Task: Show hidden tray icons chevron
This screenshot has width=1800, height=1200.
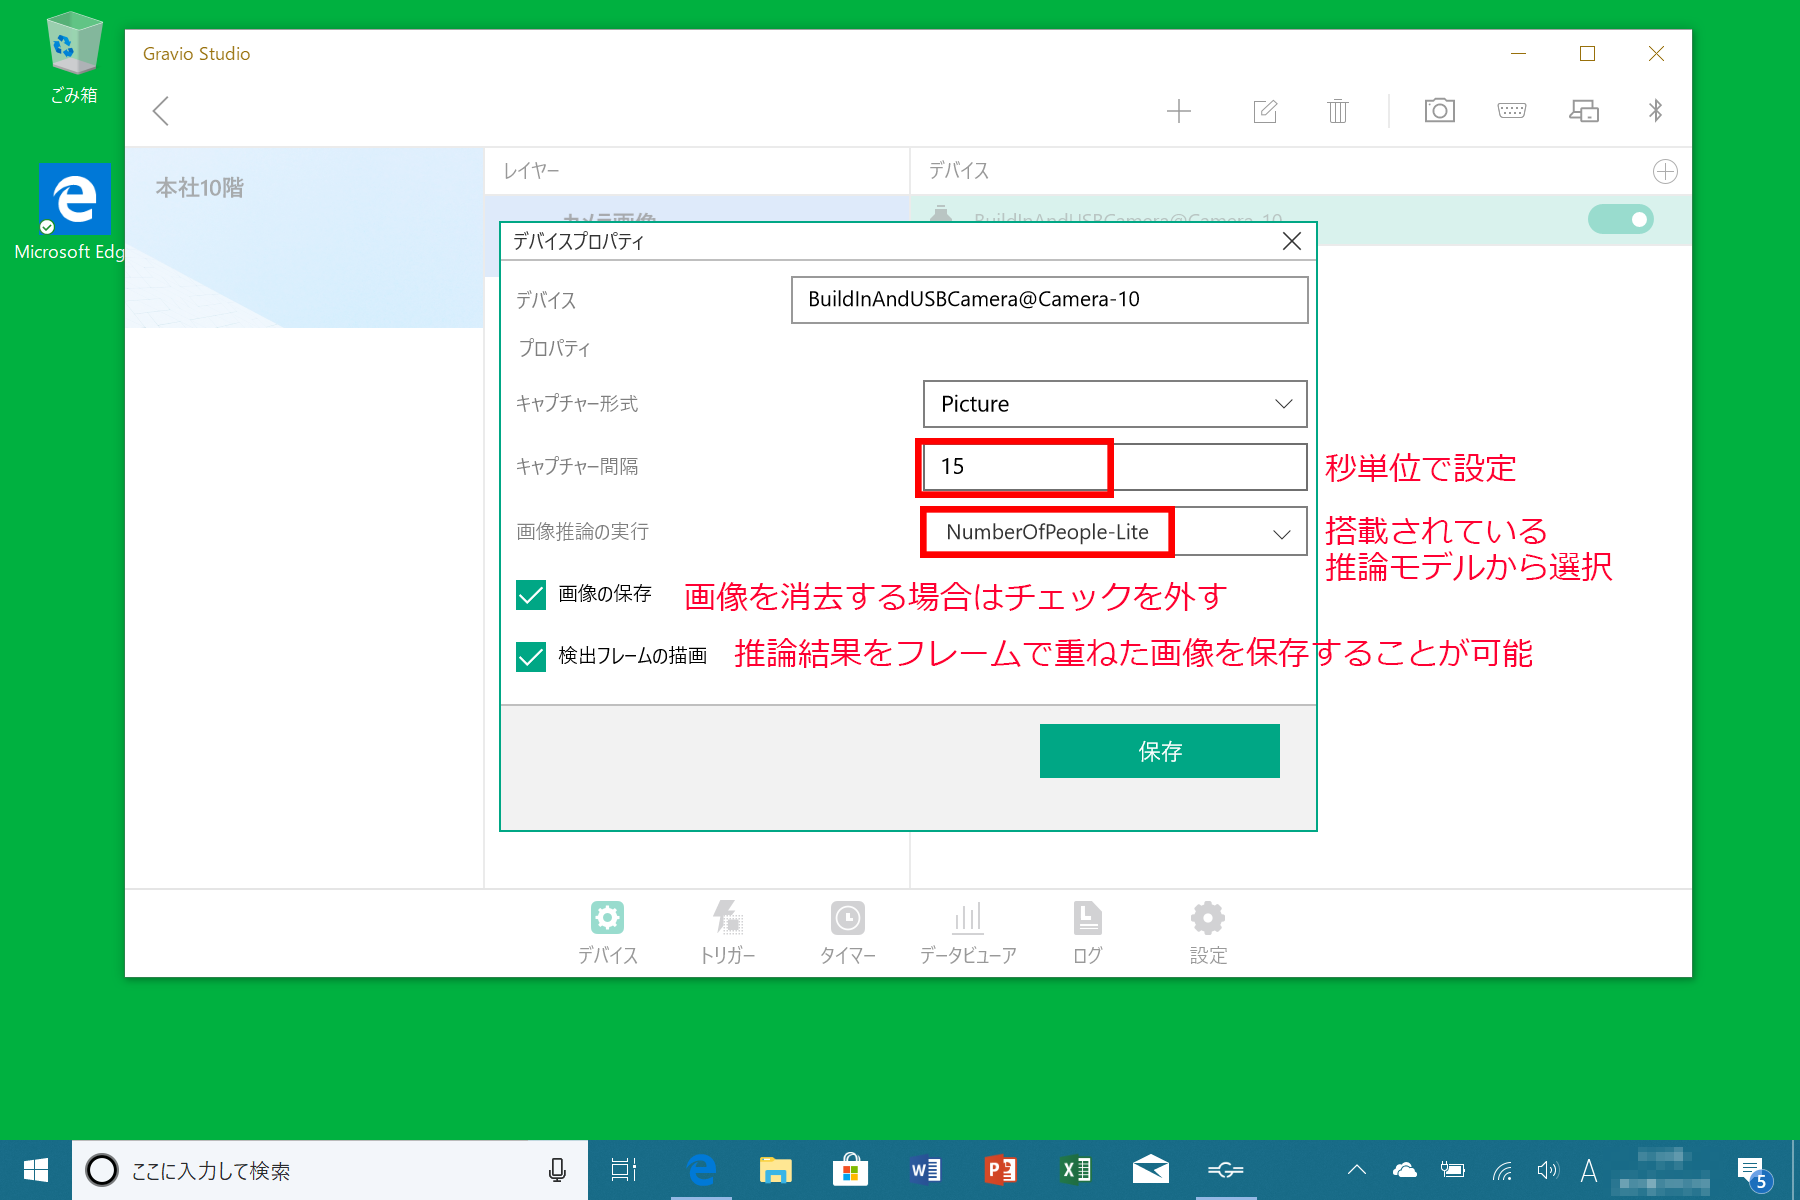Action: [x=1357, y=1170]
